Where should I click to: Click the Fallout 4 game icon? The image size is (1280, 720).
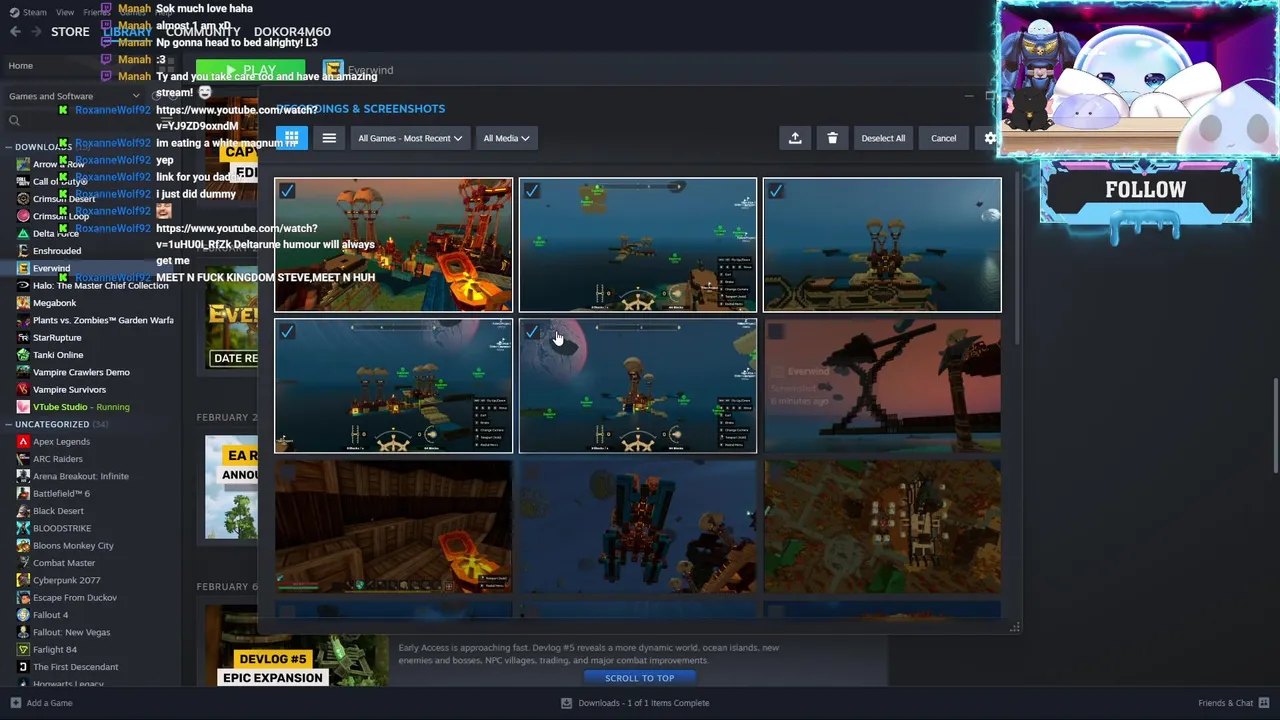click(23, 615)
